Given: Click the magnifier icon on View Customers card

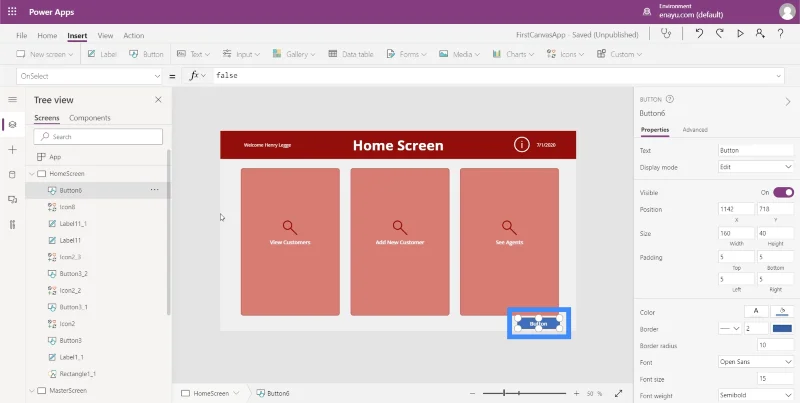Looking at the screenshot, I should click(290, 228).
